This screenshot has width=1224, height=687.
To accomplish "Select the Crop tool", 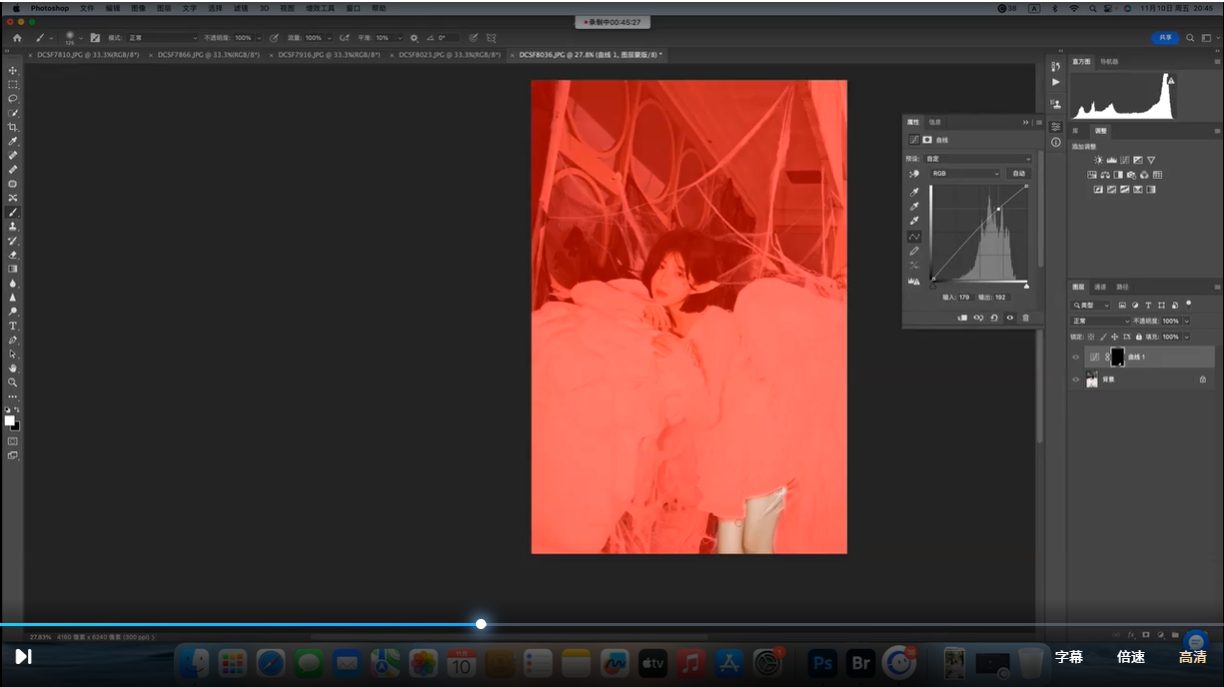I will (x=13, y=127).
